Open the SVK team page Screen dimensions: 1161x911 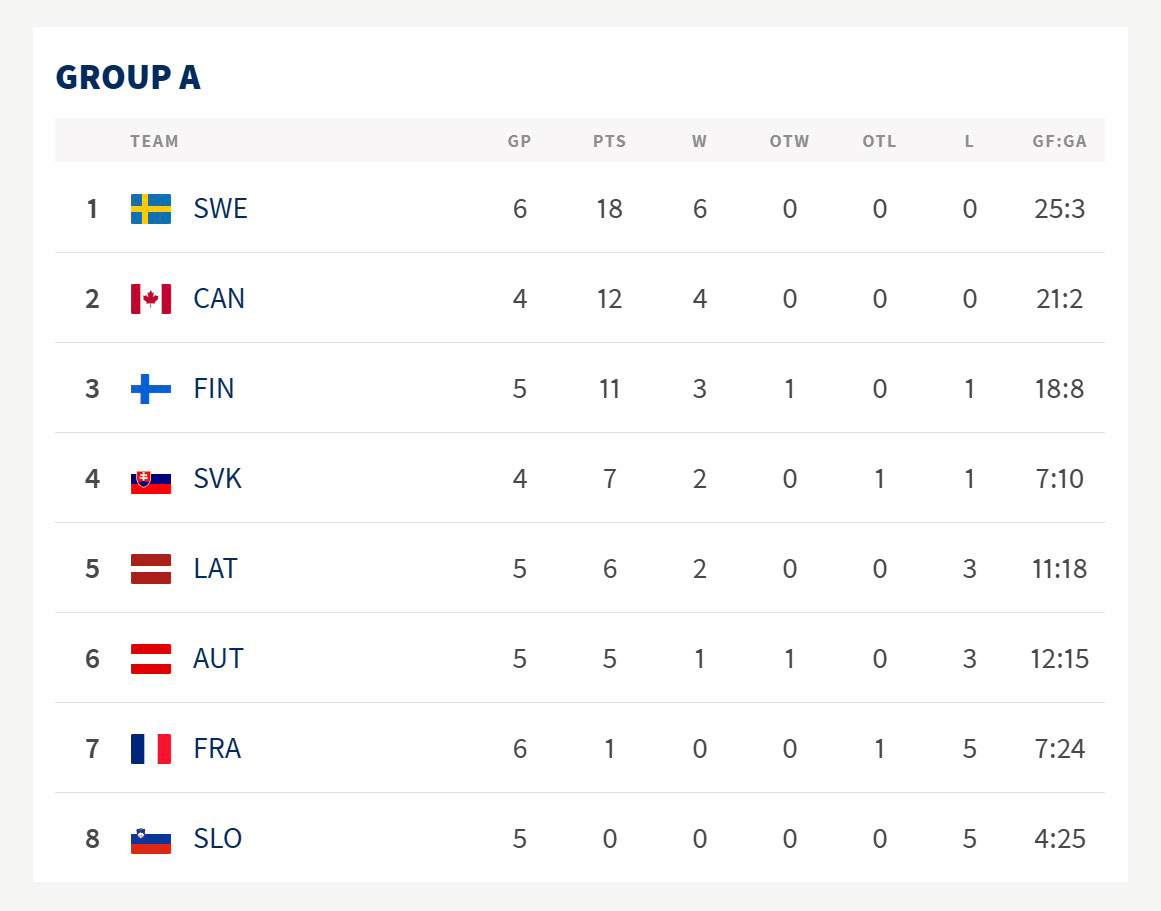pyautogui.click(x=218, y=479)
